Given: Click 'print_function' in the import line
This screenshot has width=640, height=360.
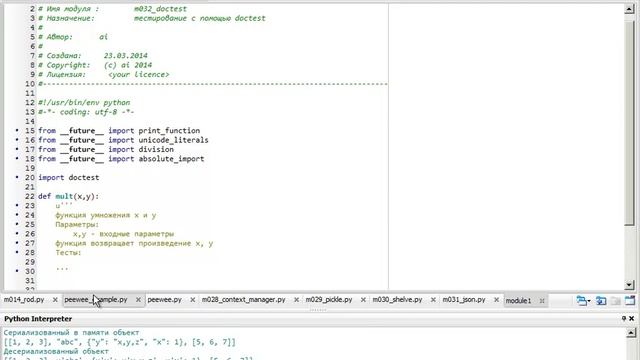Looking at the screenshot, I should tap(169, 131).
